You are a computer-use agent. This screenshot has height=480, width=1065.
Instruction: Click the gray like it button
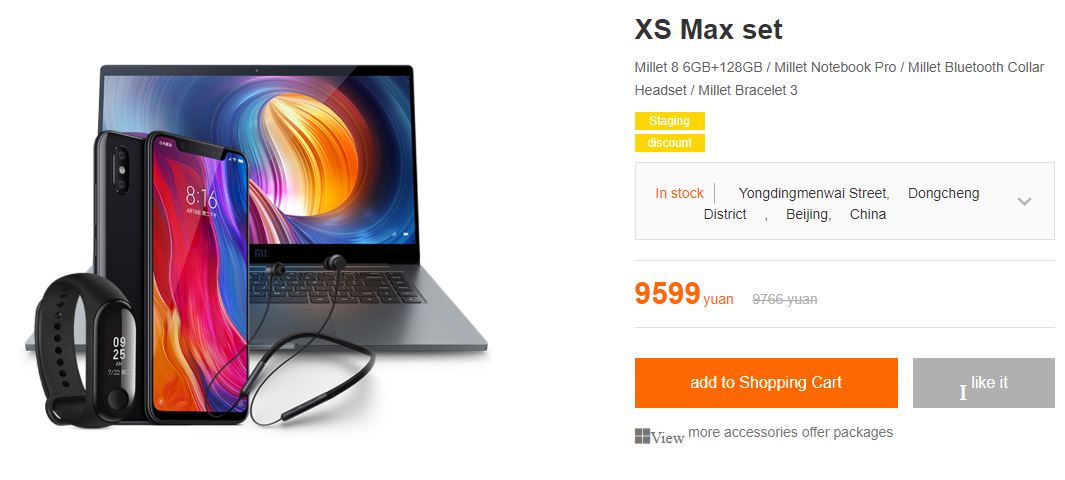pos(983,383)
